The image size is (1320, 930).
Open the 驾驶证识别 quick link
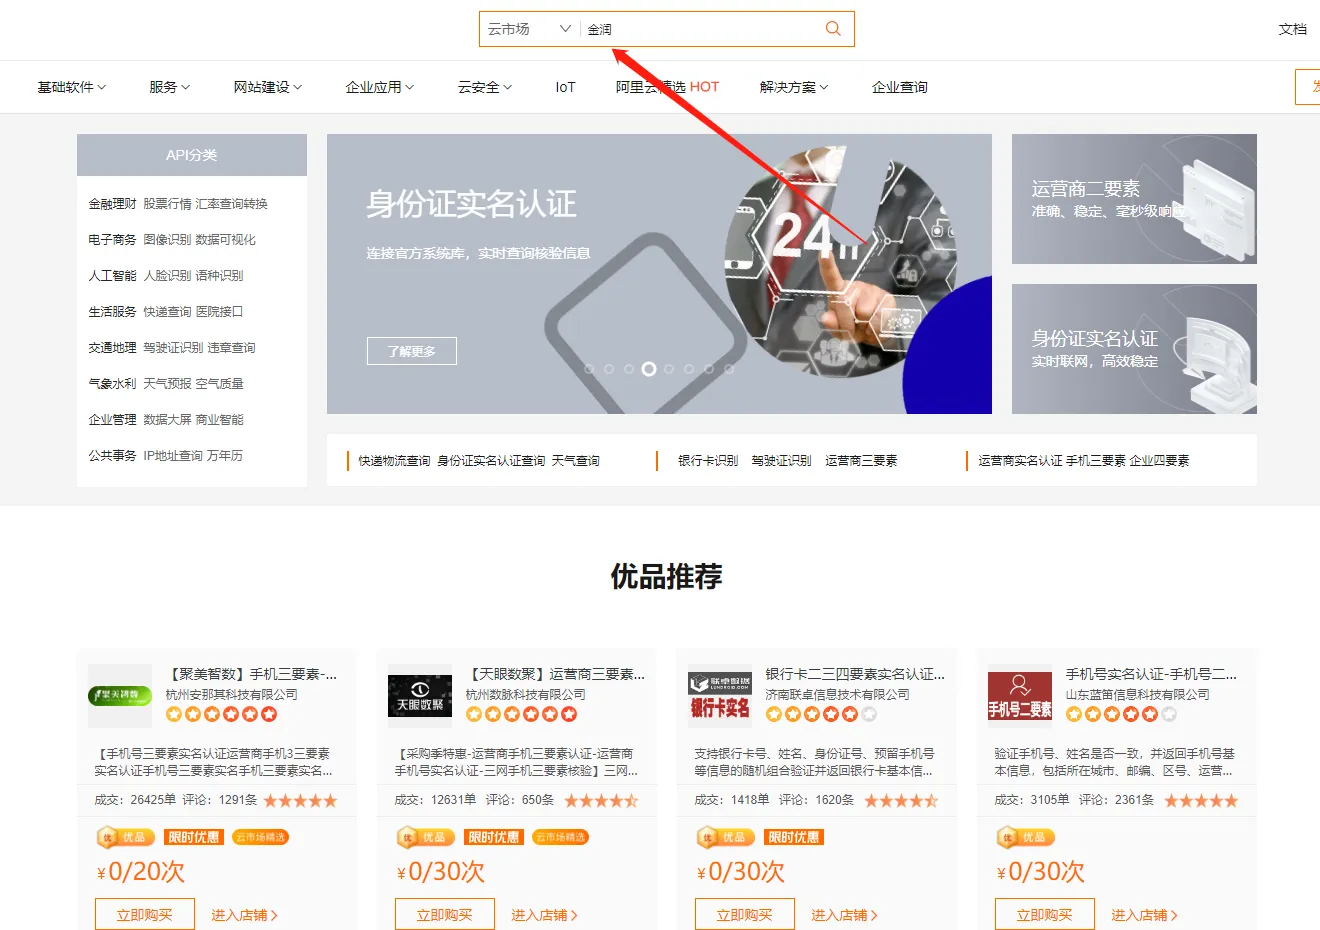781,461
